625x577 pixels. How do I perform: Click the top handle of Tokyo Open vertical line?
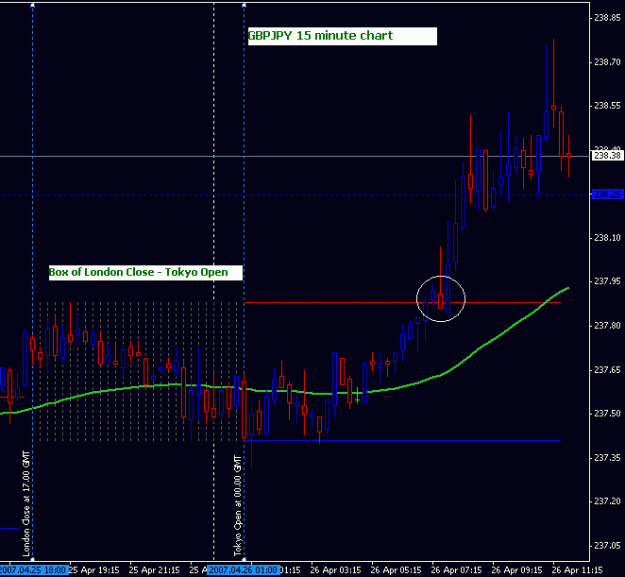click(x=244, y=5)
